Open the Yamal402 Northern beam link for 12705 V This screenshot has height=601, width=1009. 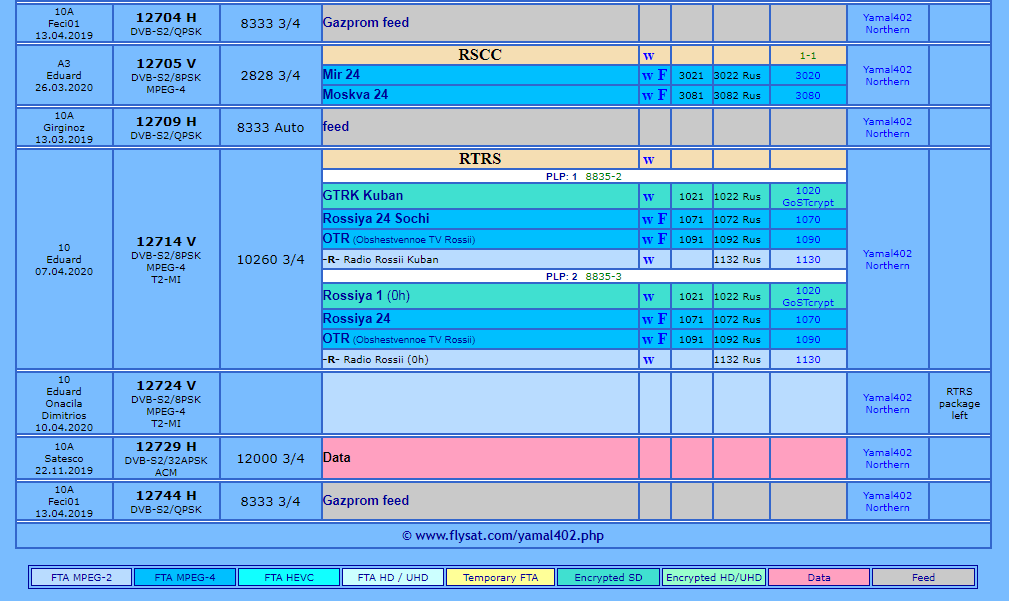pos(887,75)
